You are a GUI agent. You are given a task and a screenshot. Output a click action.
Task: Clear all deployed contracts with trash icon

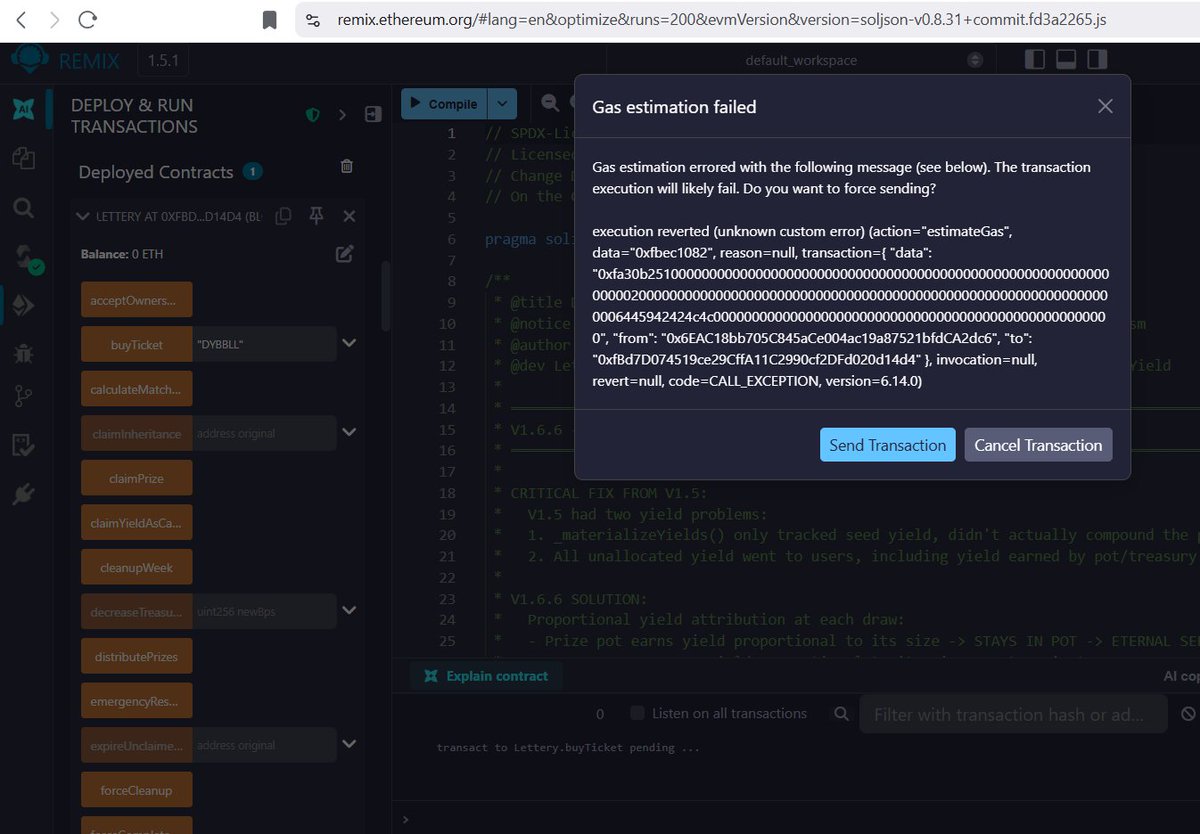point(346,167)
